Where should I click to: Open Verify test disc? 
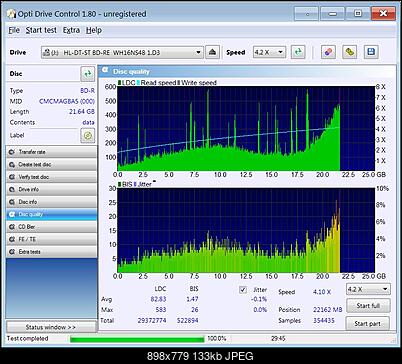[x=52, y=177]
